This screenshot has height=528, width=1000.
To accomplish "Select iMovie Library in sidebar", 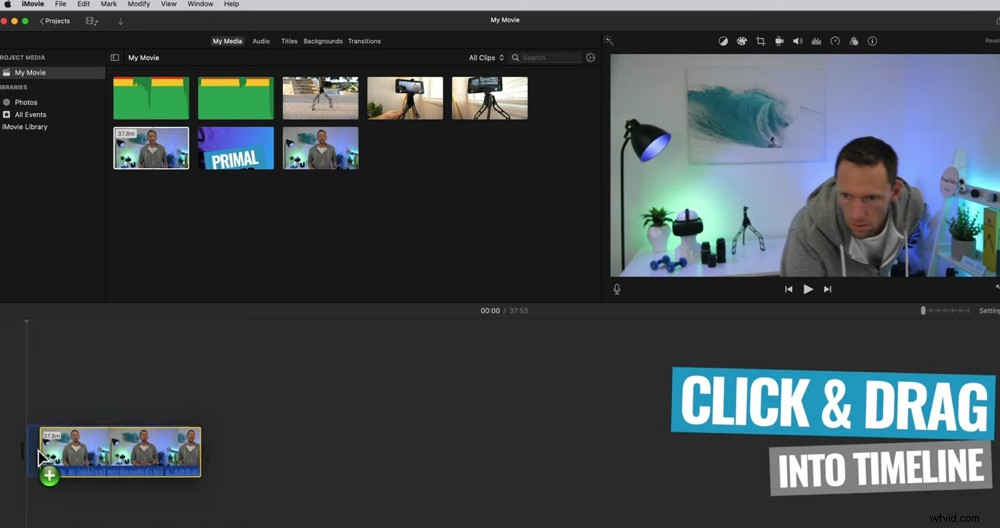I will click(x=25, y=127).
